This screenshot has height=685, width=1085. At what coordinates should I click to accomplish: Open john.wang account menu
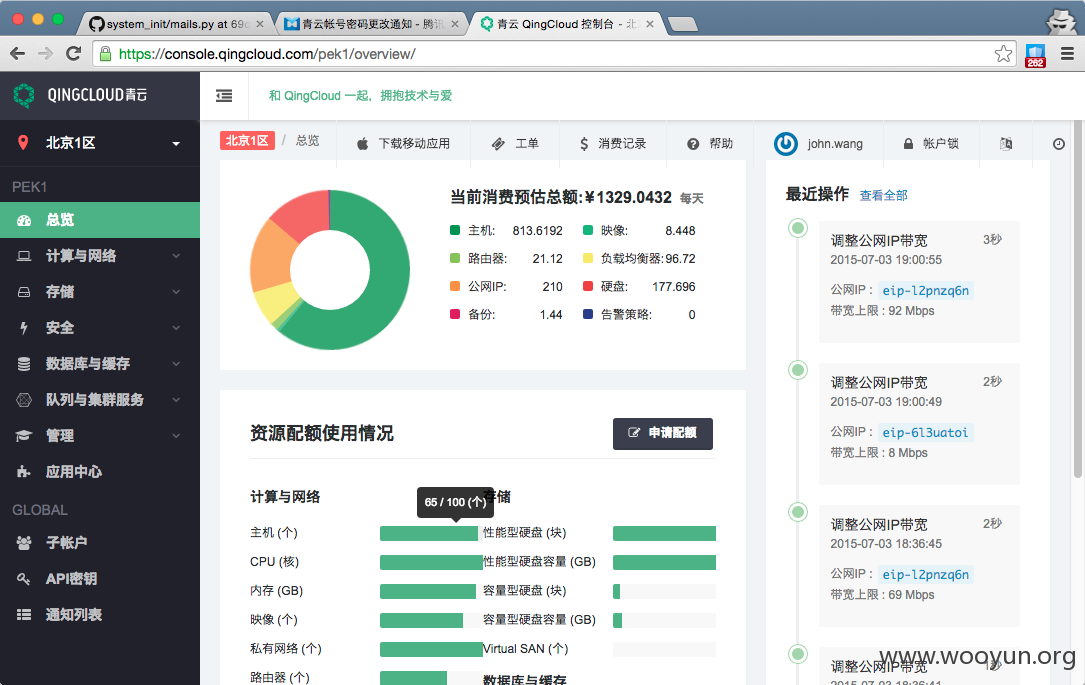(818, 143)
